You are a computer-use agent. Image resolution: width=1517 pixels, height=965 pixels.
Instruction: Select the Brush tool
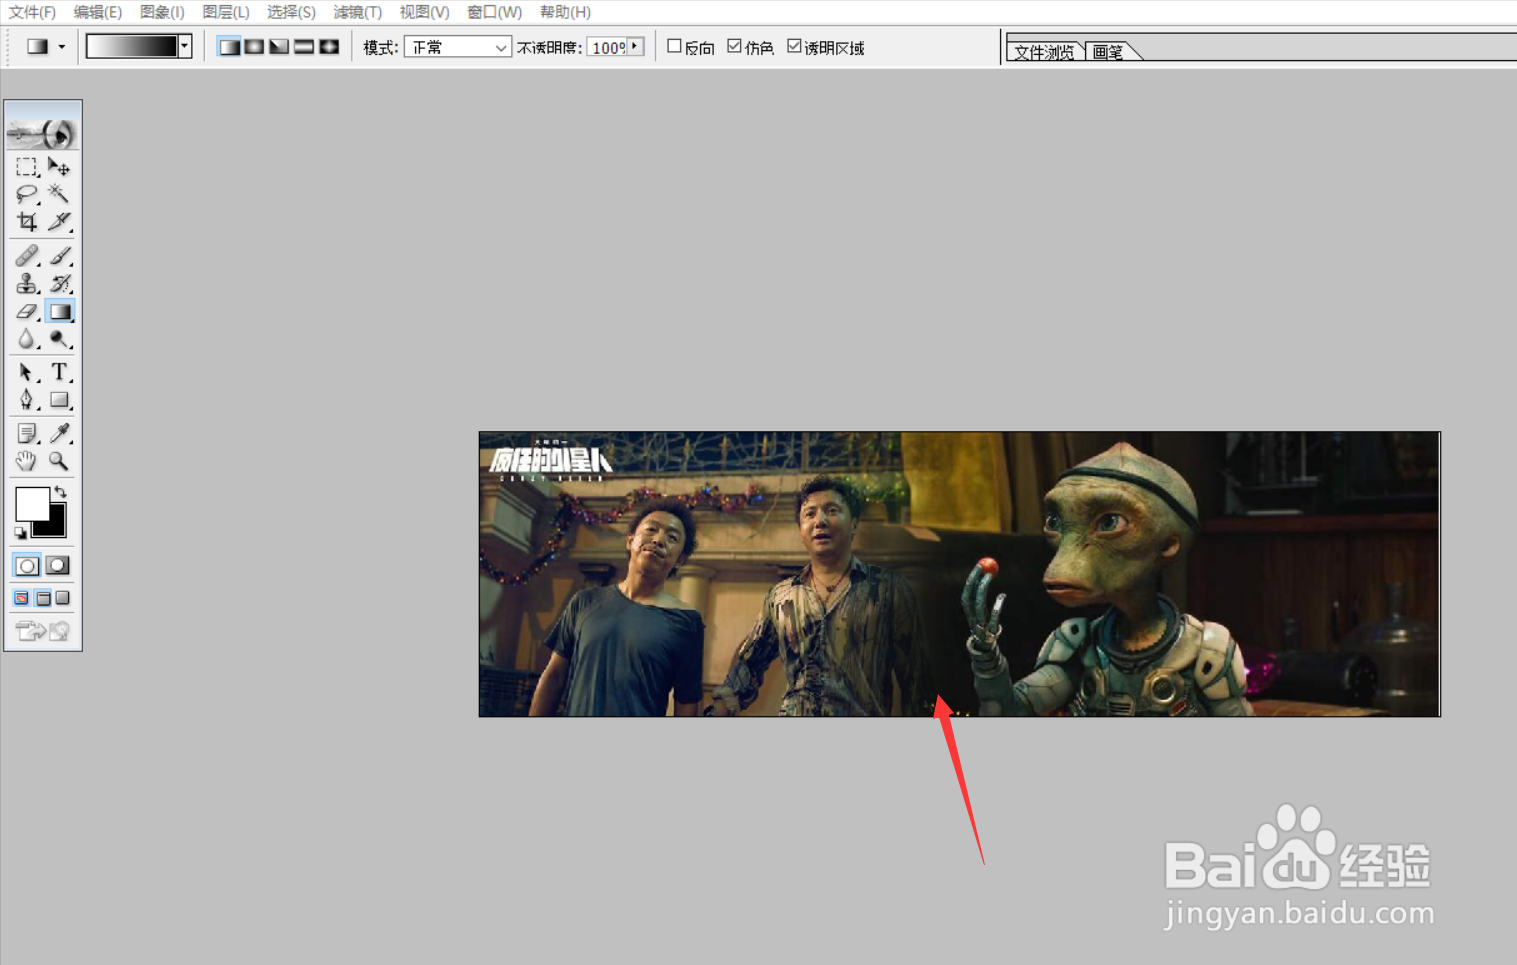(x=59, y=256)
